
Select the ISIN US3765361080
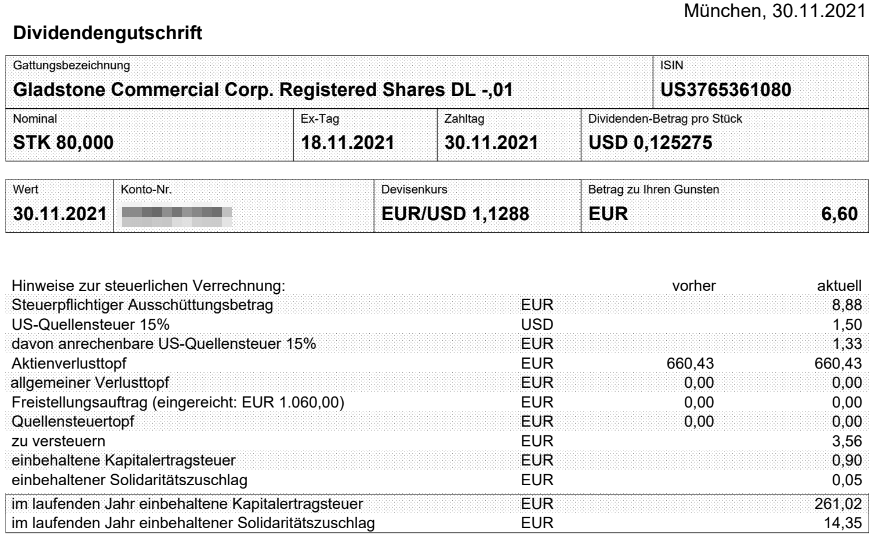coord(725,90)
